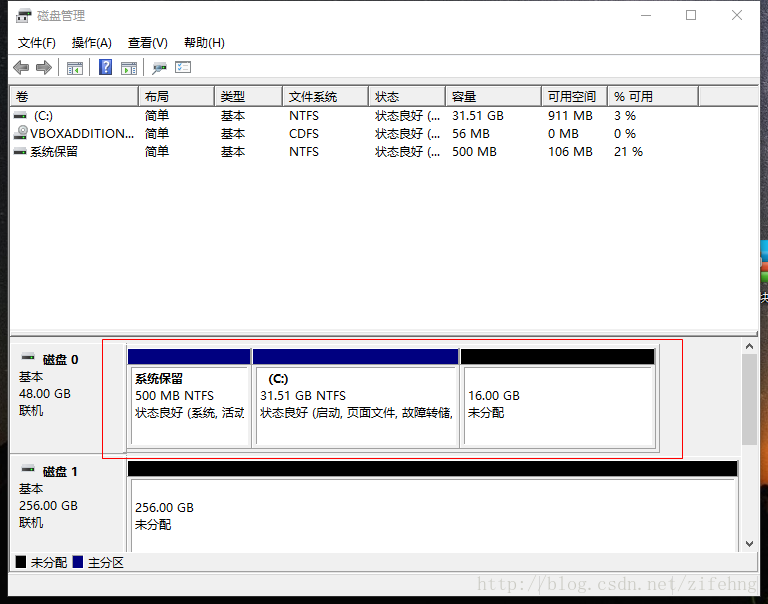The width and height of the screenshot is (768, 604).
Task: Click the 256.00 GB text under Disk 1
Action: [x=48, y=506]
